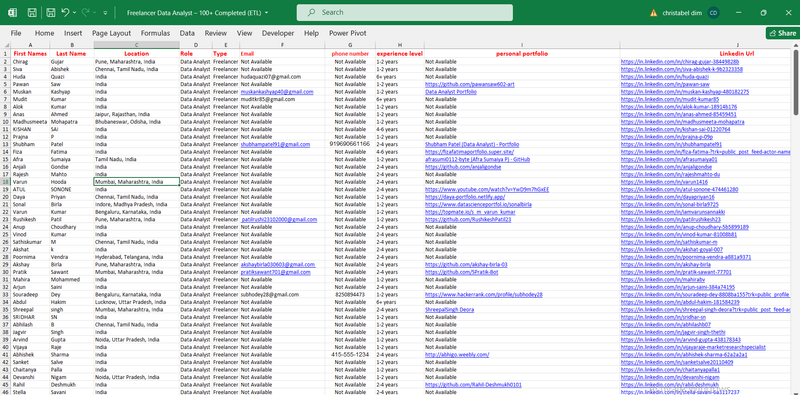Open the Shubham Patel (Data Analyst) - Portfolio link
The width and height of the screenshot is (800, 395).
(472, 144)
